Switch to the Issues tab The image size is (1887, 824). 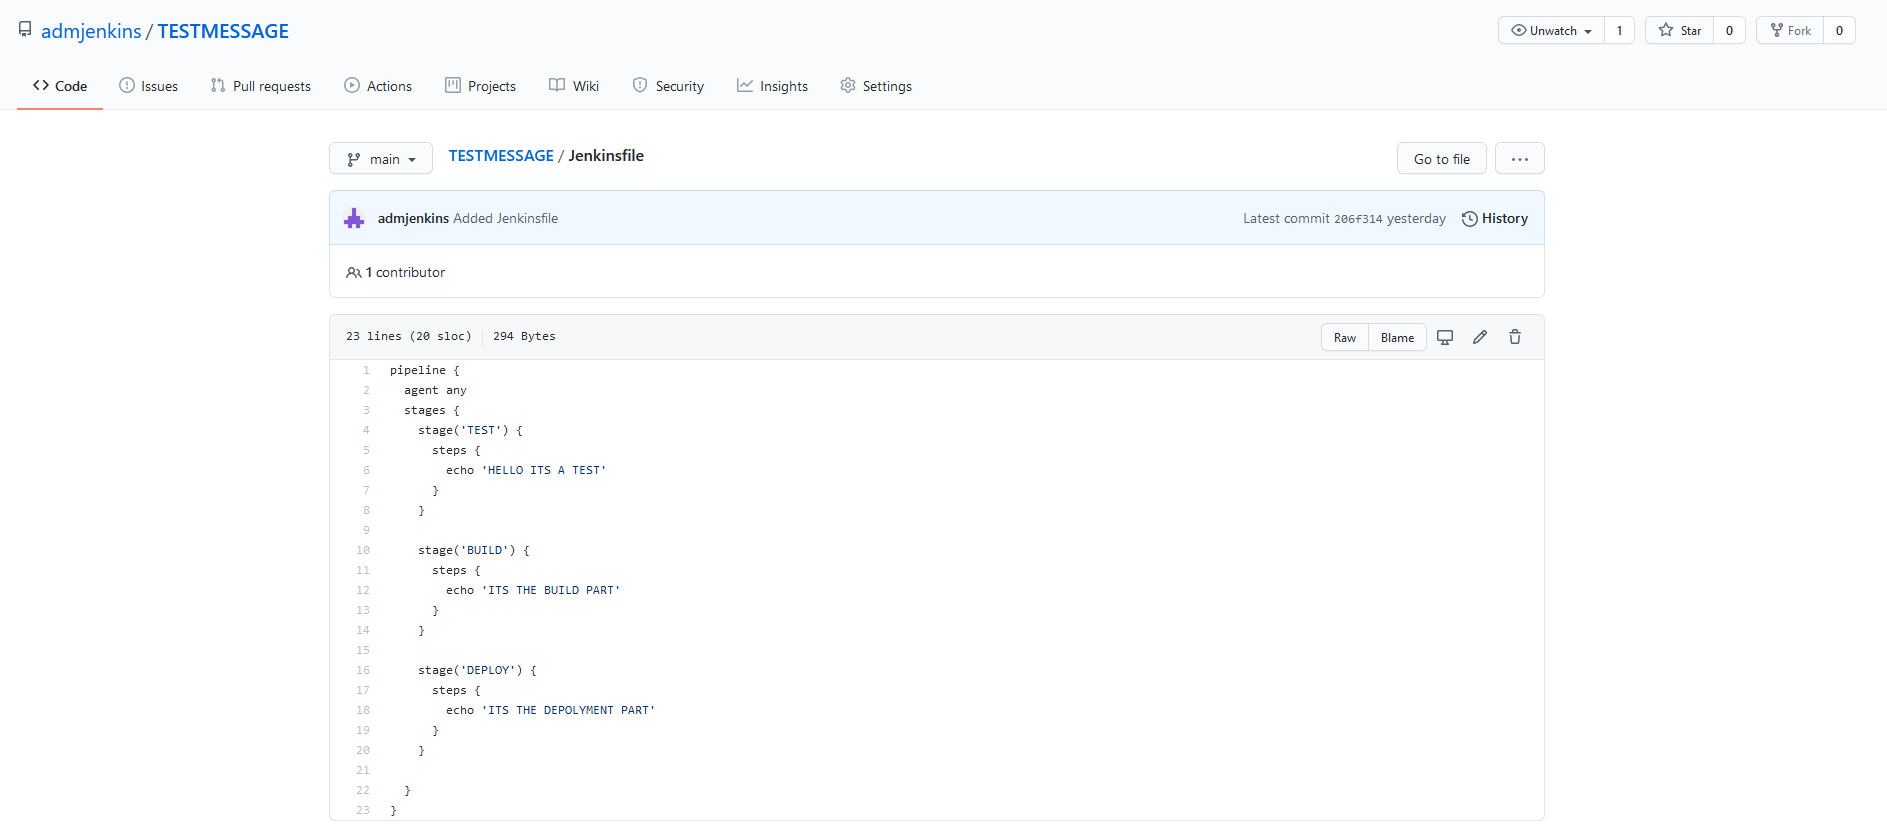pyautogui.click(x=148, y=86)
